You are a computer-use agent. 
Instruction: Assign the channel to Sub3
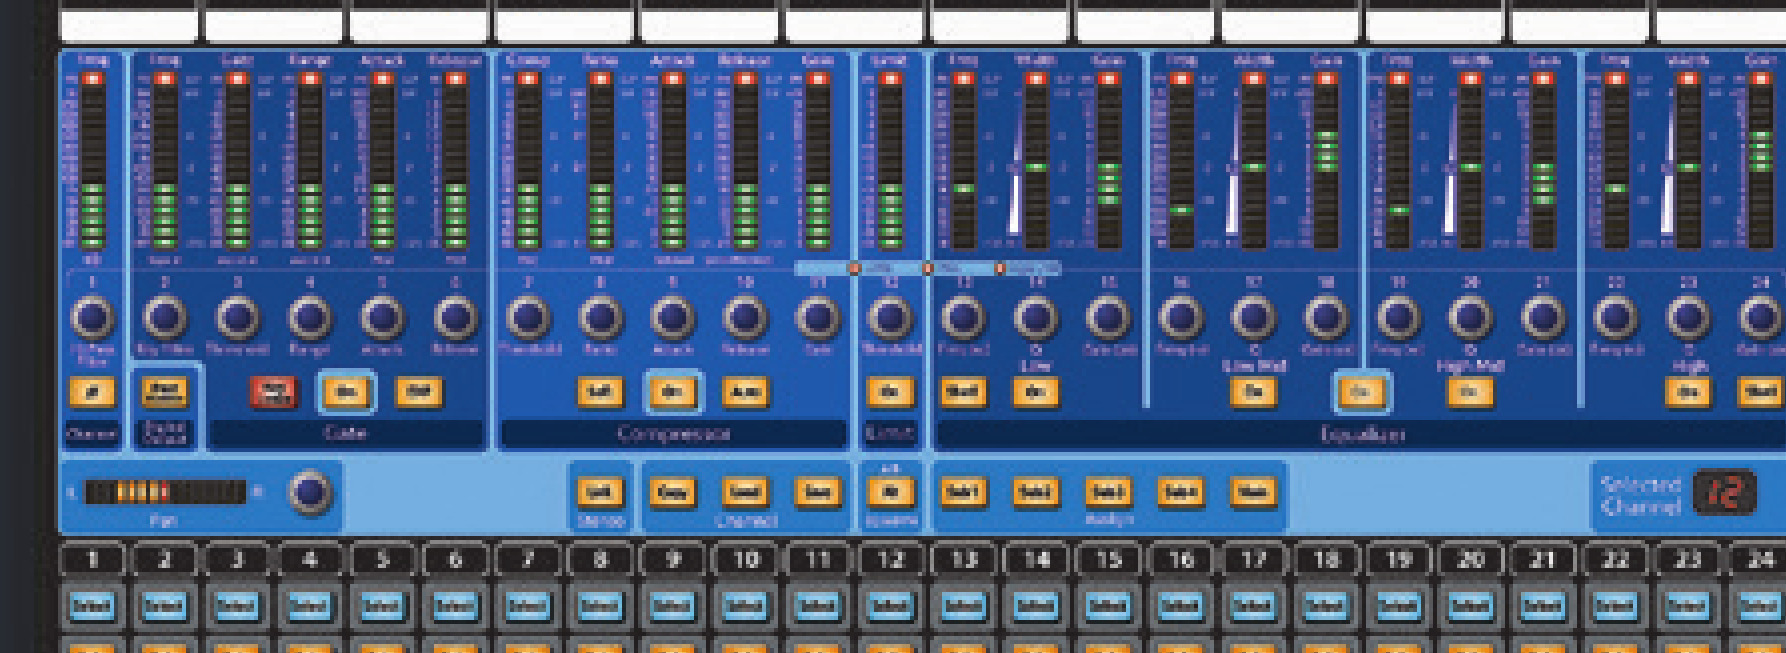[x=1108, y=492]
